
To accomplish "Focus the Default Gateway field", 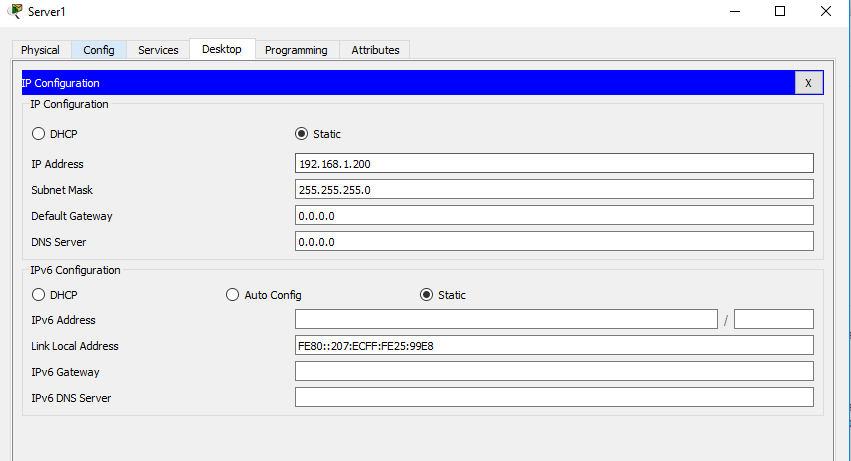I will coord(554,216).
